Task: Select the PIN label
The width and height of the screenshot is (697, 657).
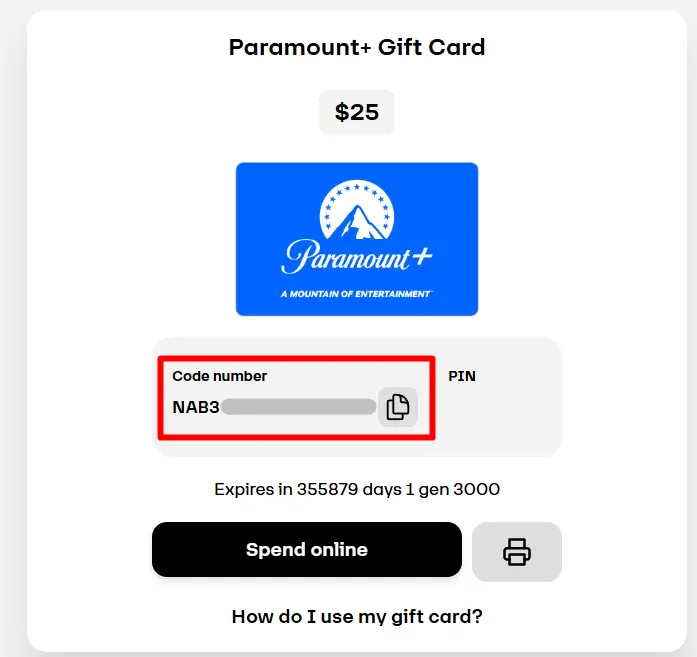Action: (x=462, y=376)
